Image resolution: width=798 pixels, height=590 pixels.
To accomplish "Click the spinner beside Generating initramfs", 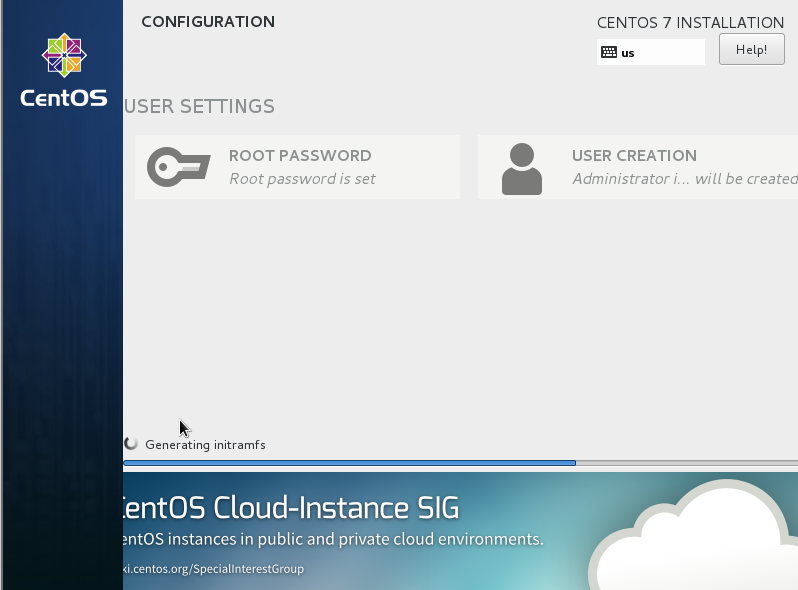I will 131,444.
